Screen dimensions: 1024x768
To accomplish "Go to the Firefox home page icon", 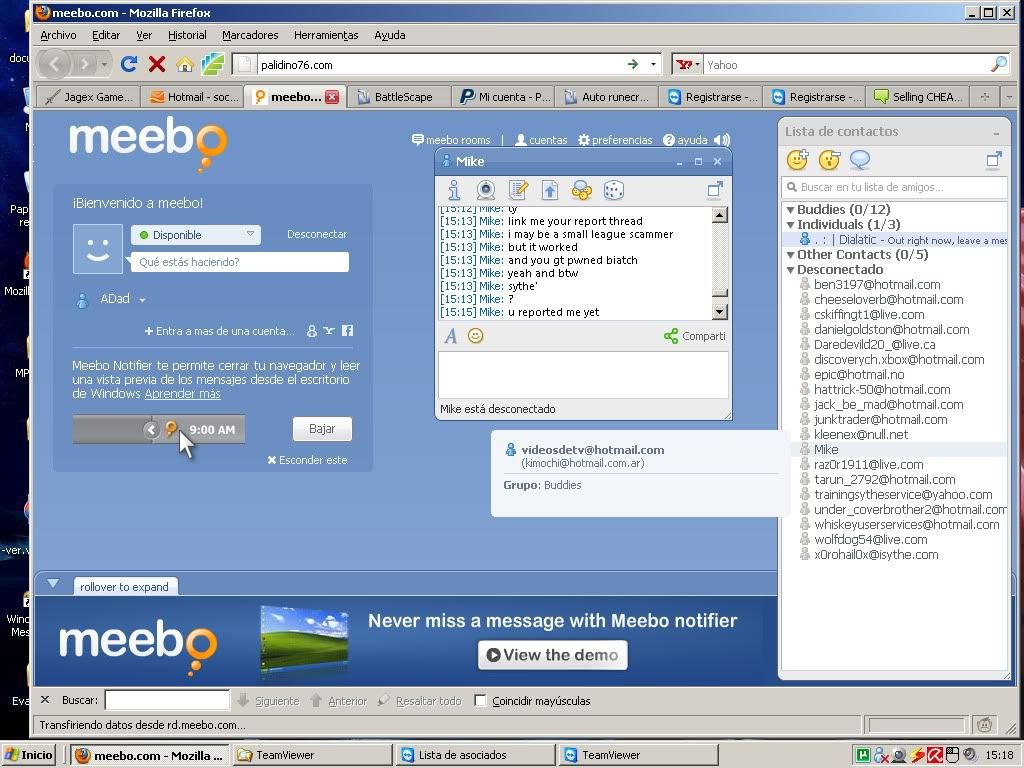I will (x=185, y=64).
